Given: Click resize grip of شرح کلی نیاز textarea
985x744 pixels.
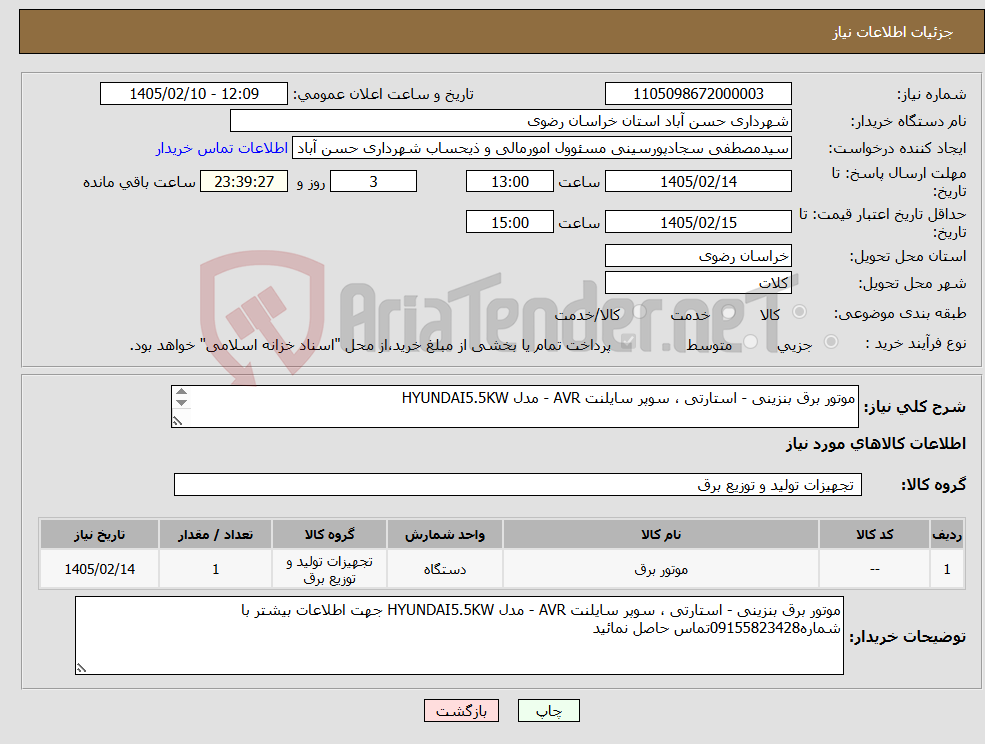Looking at the screenshot, I should click(177, 421).
